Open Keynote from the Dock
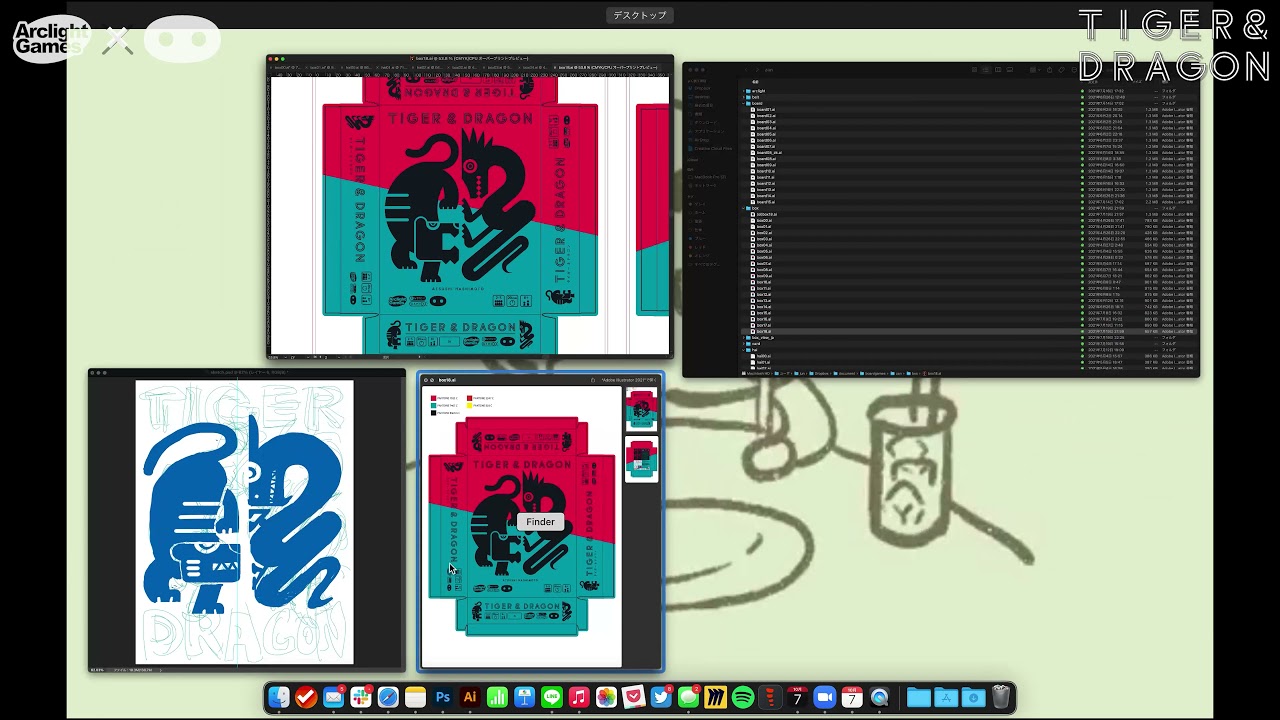Screen dimensions: 1280x720 [x=524, y=697]
